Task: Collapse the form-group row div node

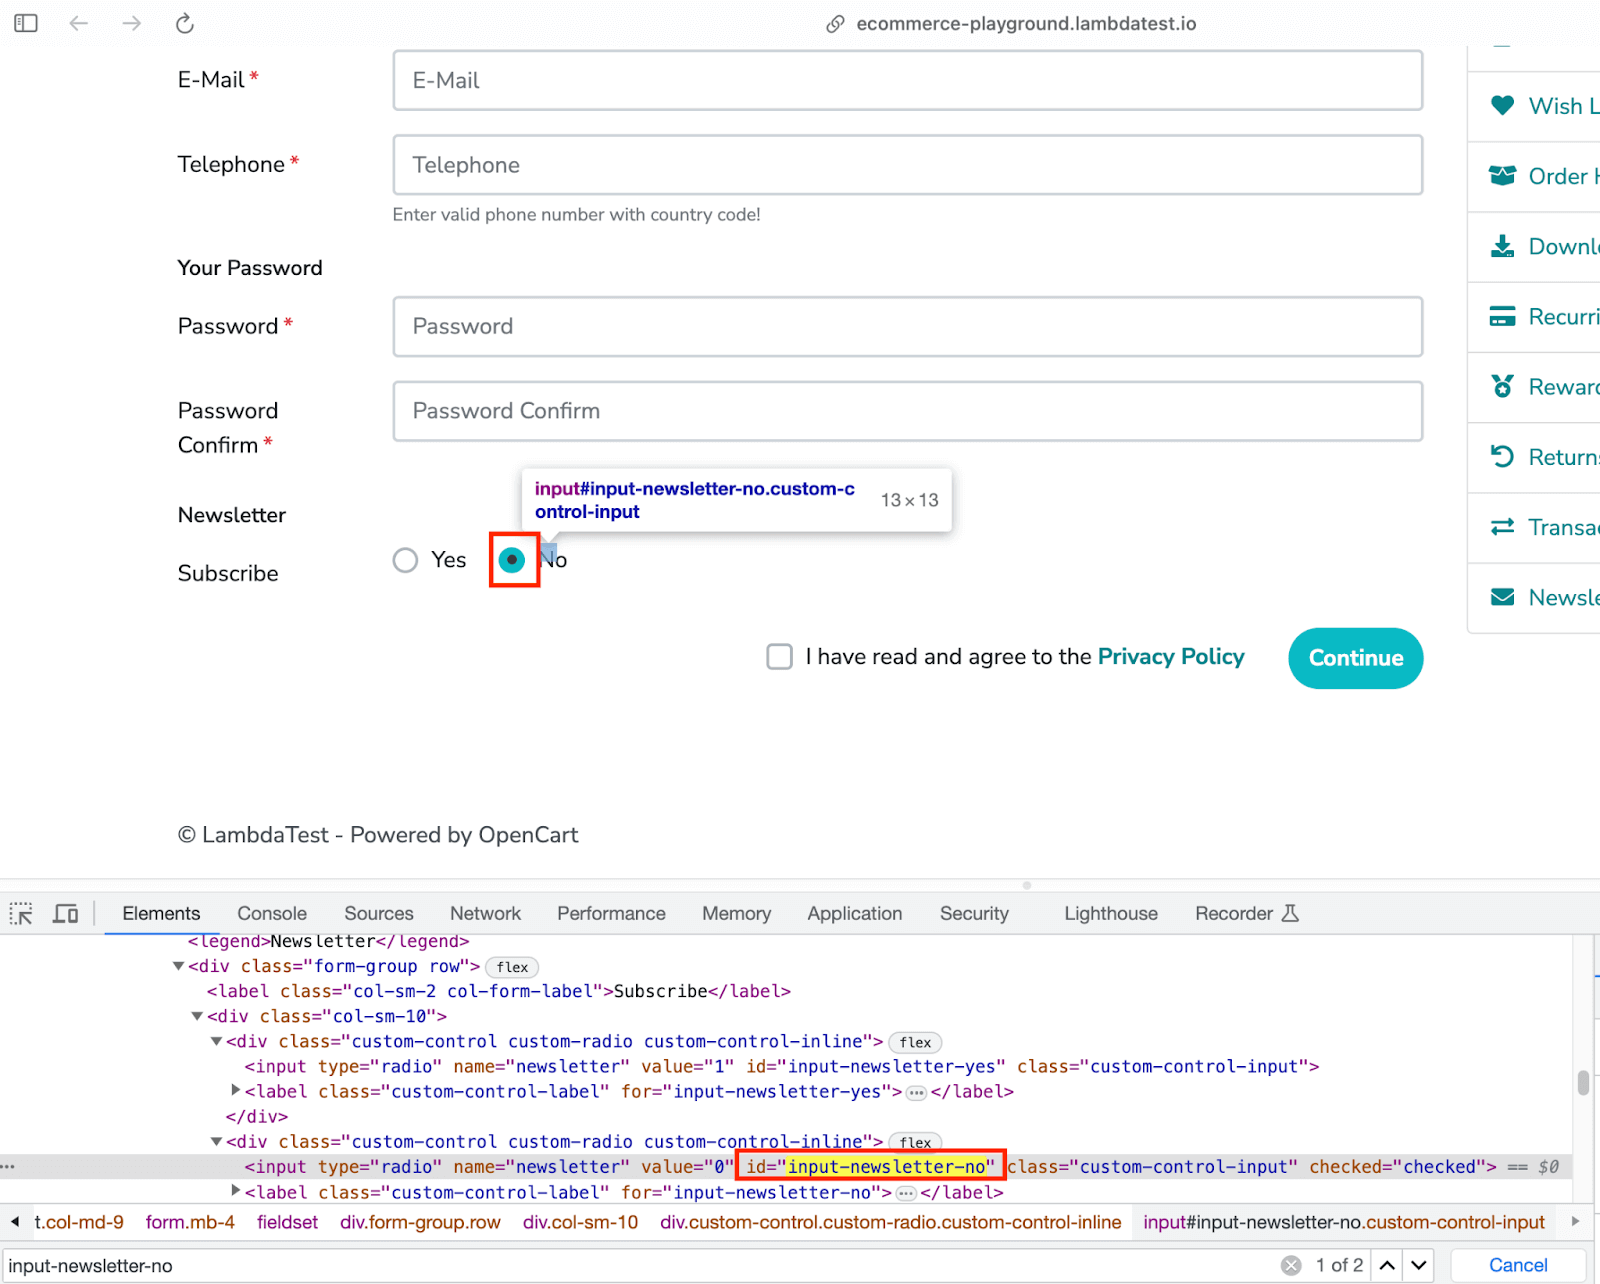Action: [179, 966]
